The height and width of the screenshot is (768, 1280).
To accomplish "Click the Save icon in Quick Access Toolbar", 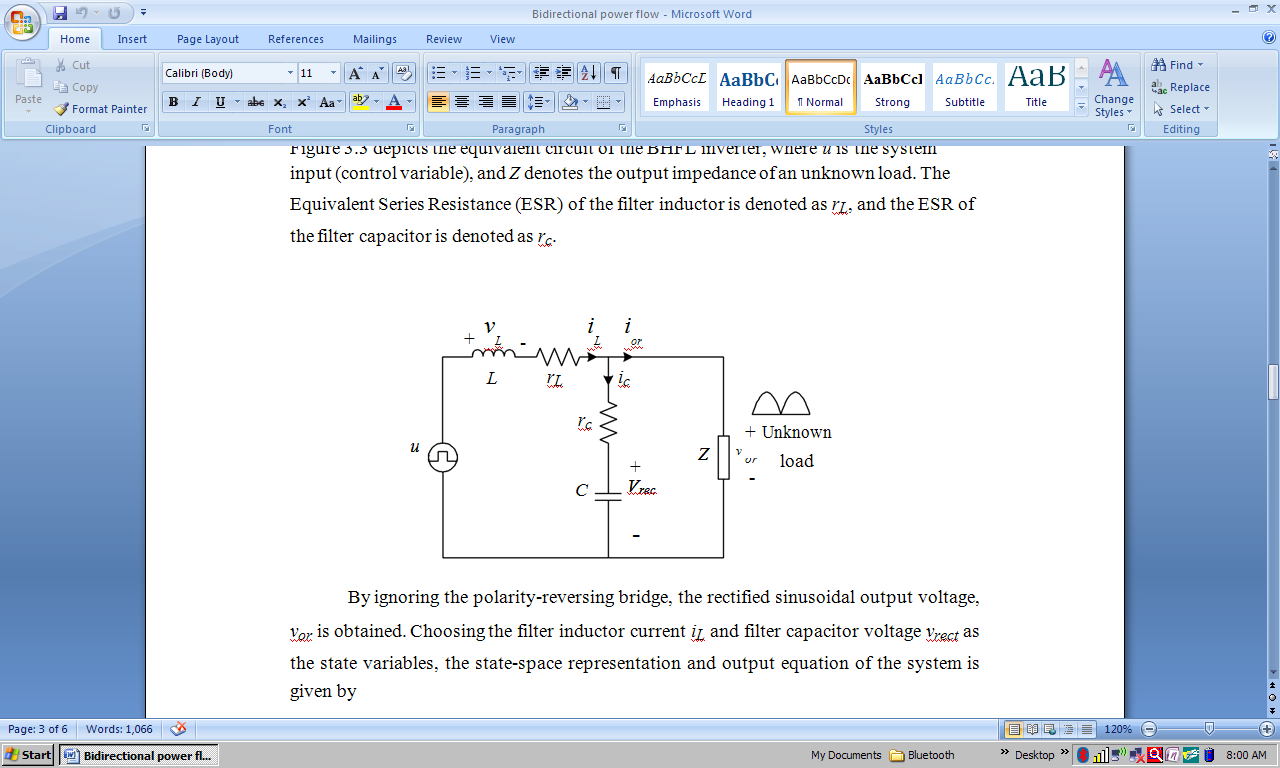I will click(60, 13).
